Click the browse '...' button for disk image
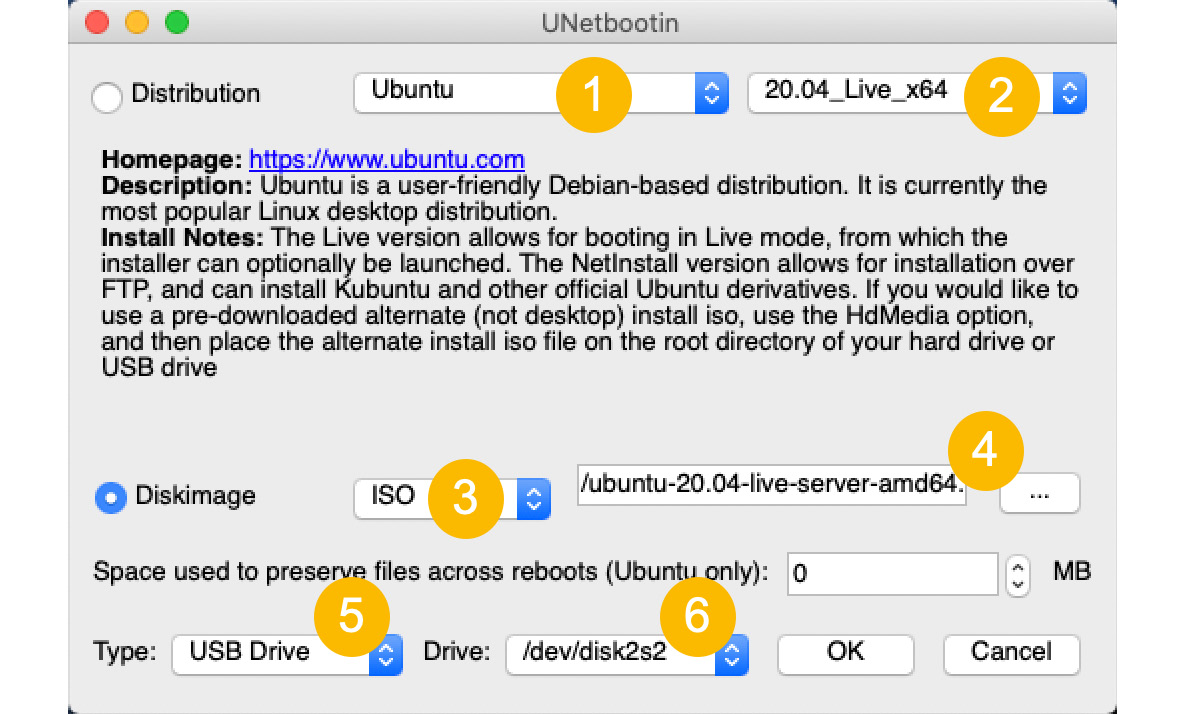This screenshot has height=714, width=1186. [1039, 494]
